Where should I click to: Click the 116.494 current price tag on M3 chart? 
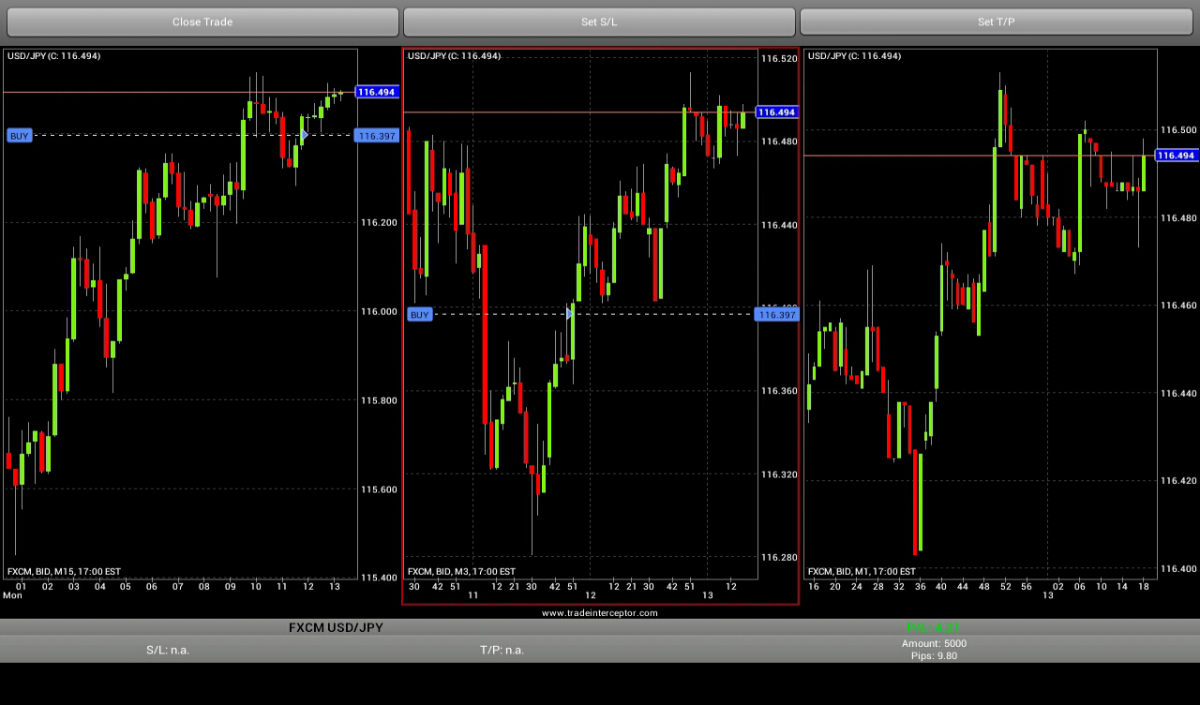coord(777,112)
